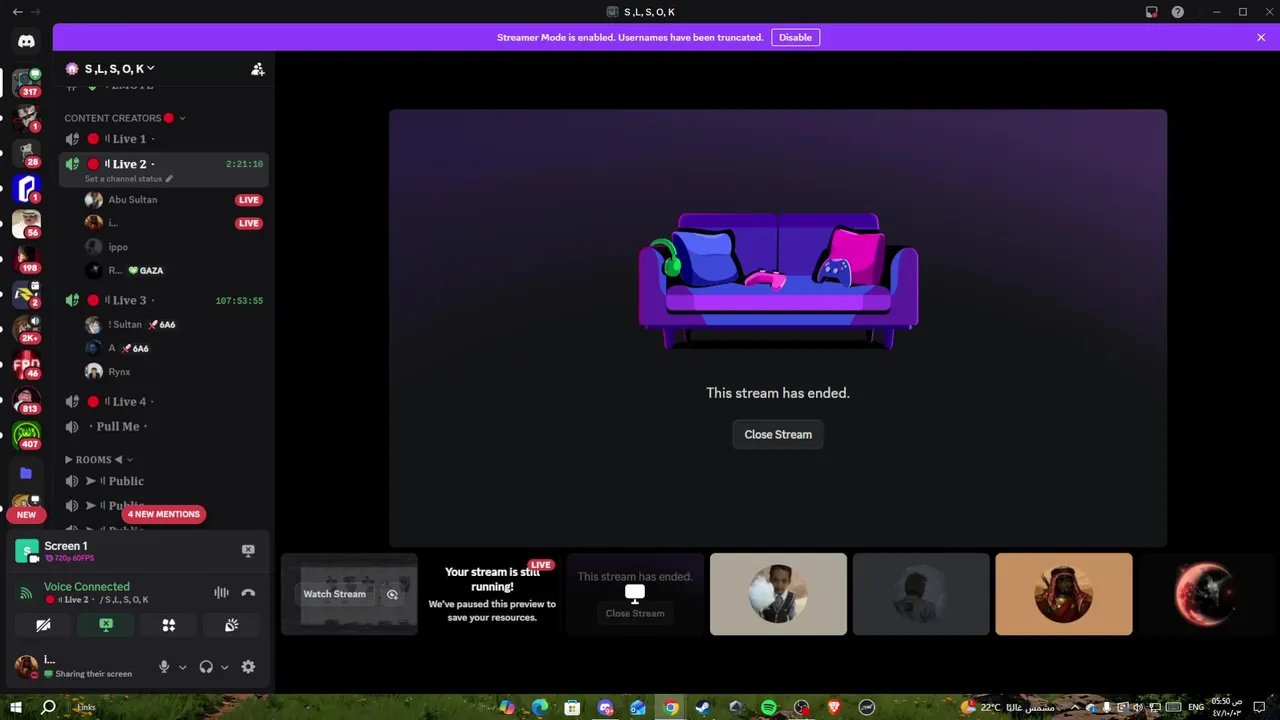The width and height of the screenshot is (1280, 720).
Task: Open Discord direct messages home icon
Action: pyautogui.click(x=26, y=41)
